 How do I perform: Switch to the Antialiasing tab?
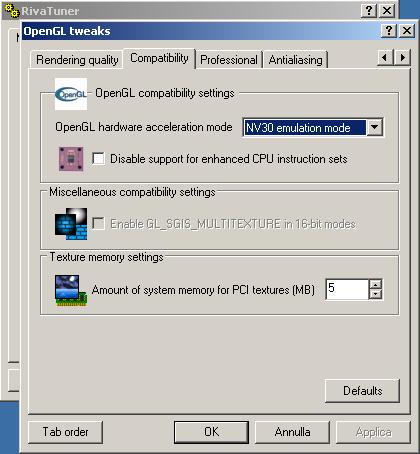[296, 60]
